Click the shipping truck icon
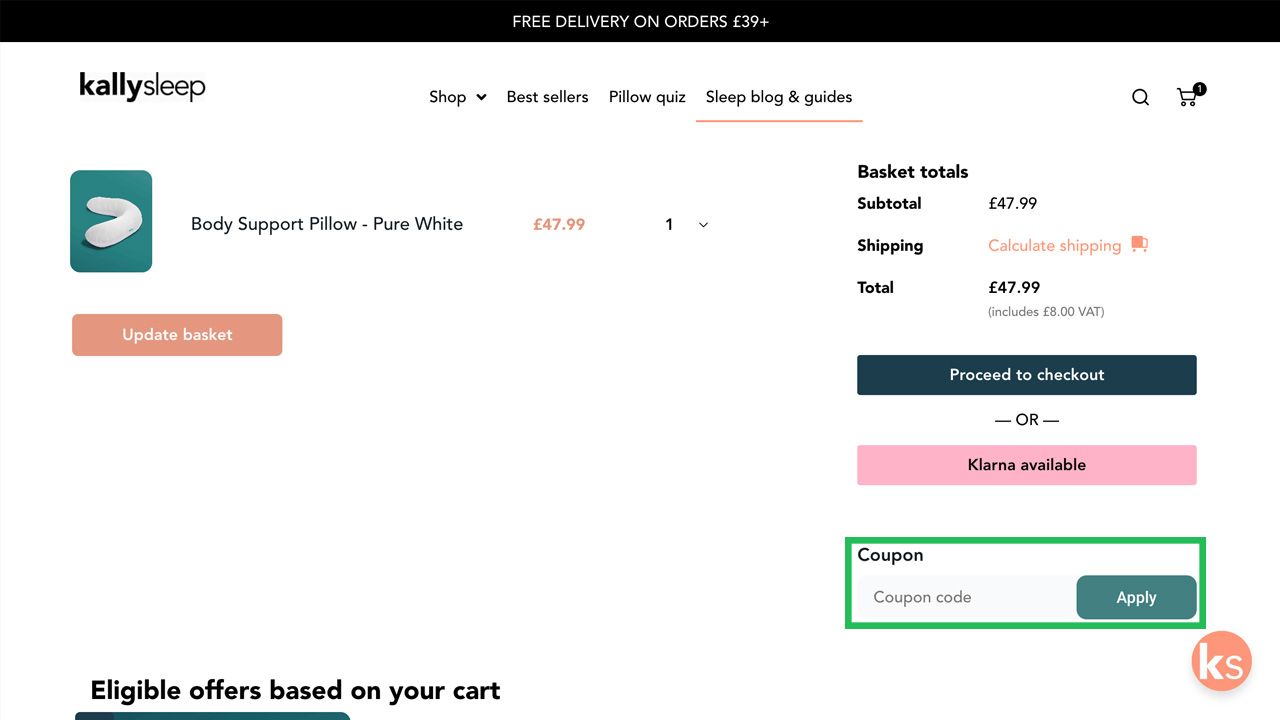 click(1139, 244)
